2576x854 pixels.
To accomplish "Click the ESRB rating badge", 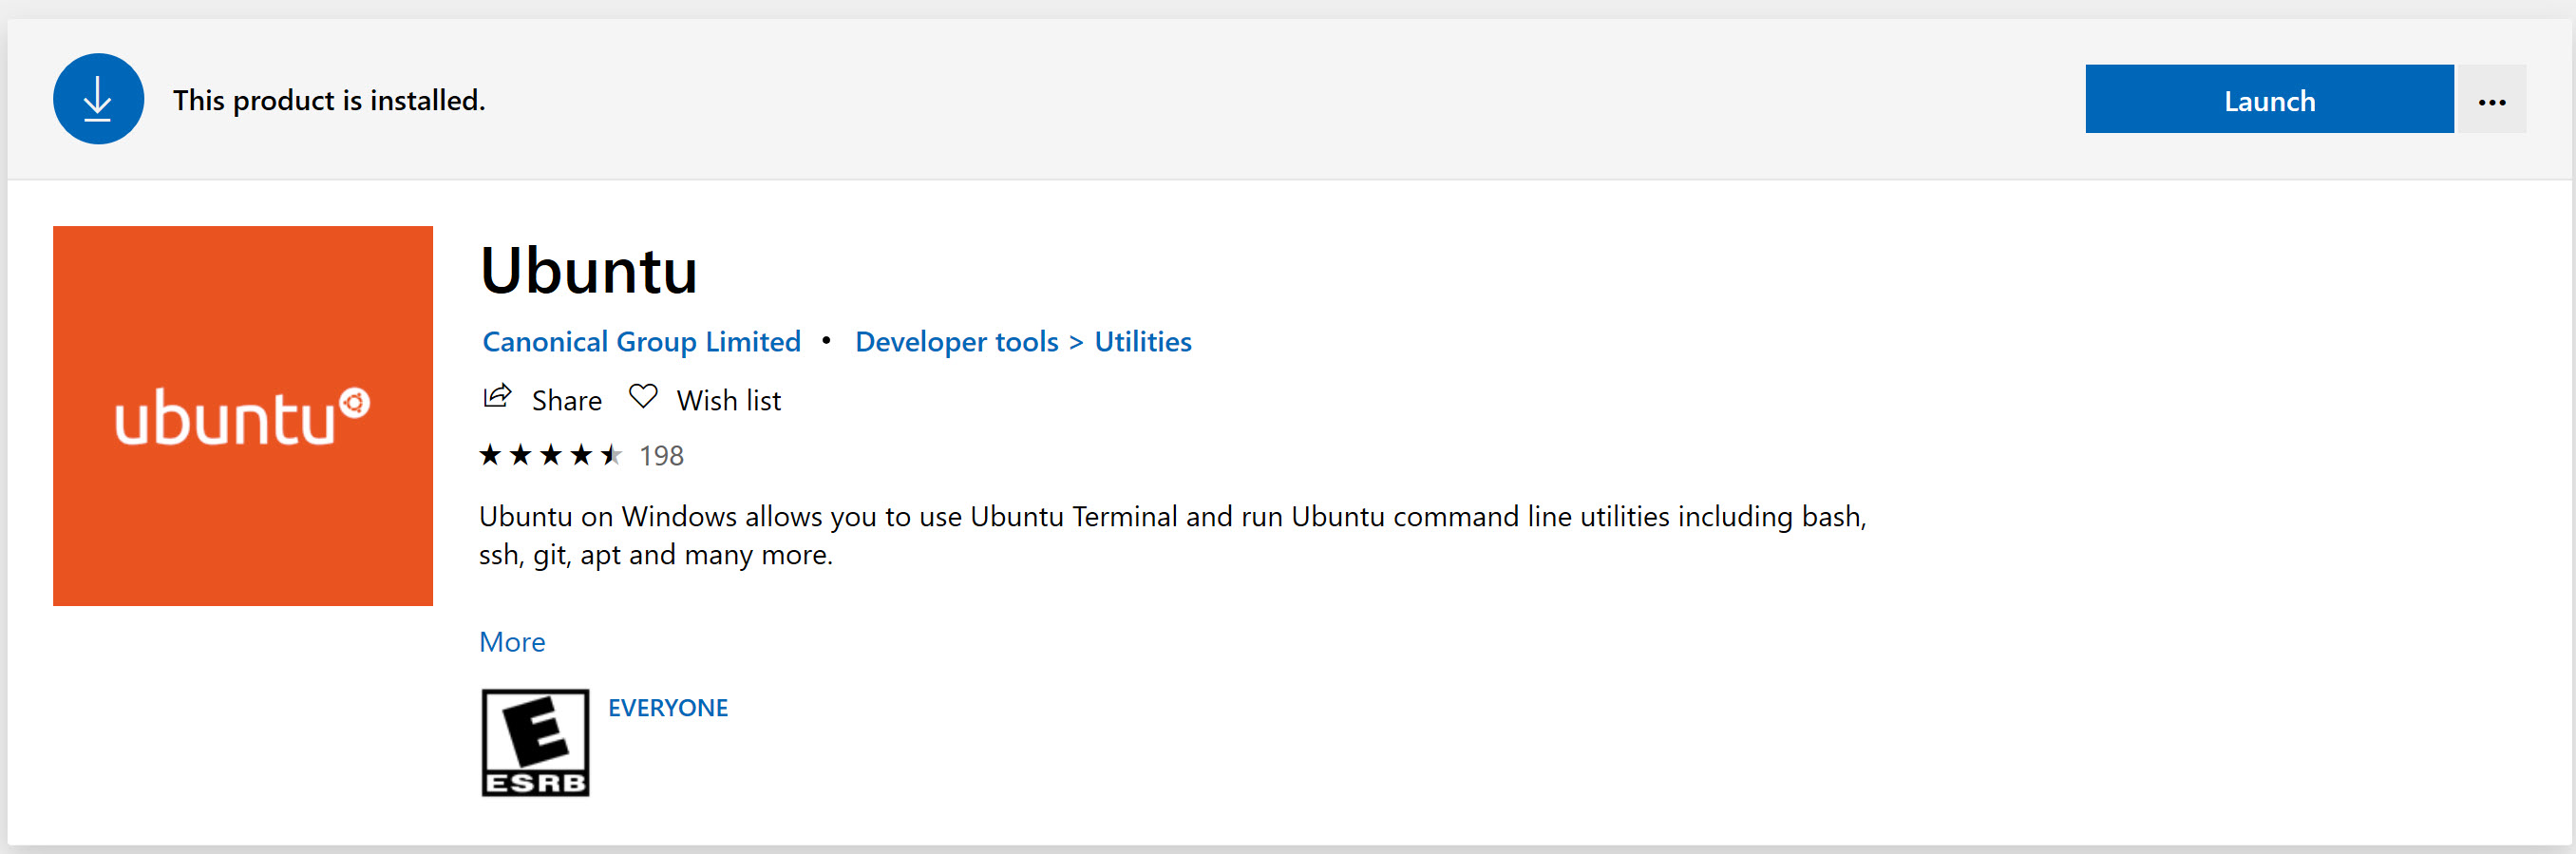I will pyautogui.click(x=535, y=742).
